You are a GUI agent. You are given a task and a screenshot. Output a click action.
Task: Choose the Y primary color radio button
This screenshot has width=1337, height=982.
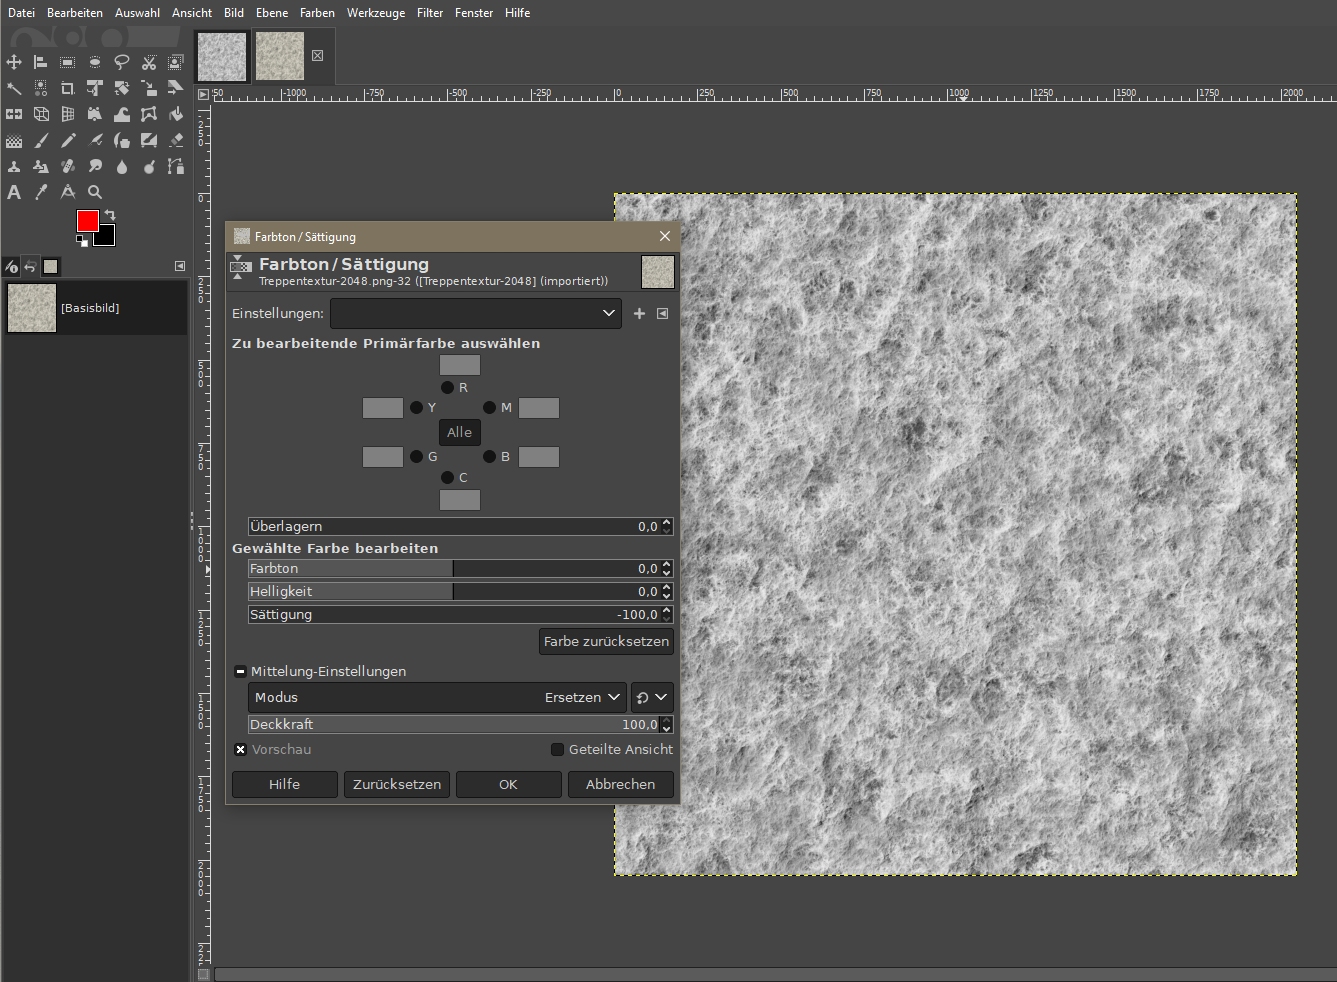(x=416, y=407)
